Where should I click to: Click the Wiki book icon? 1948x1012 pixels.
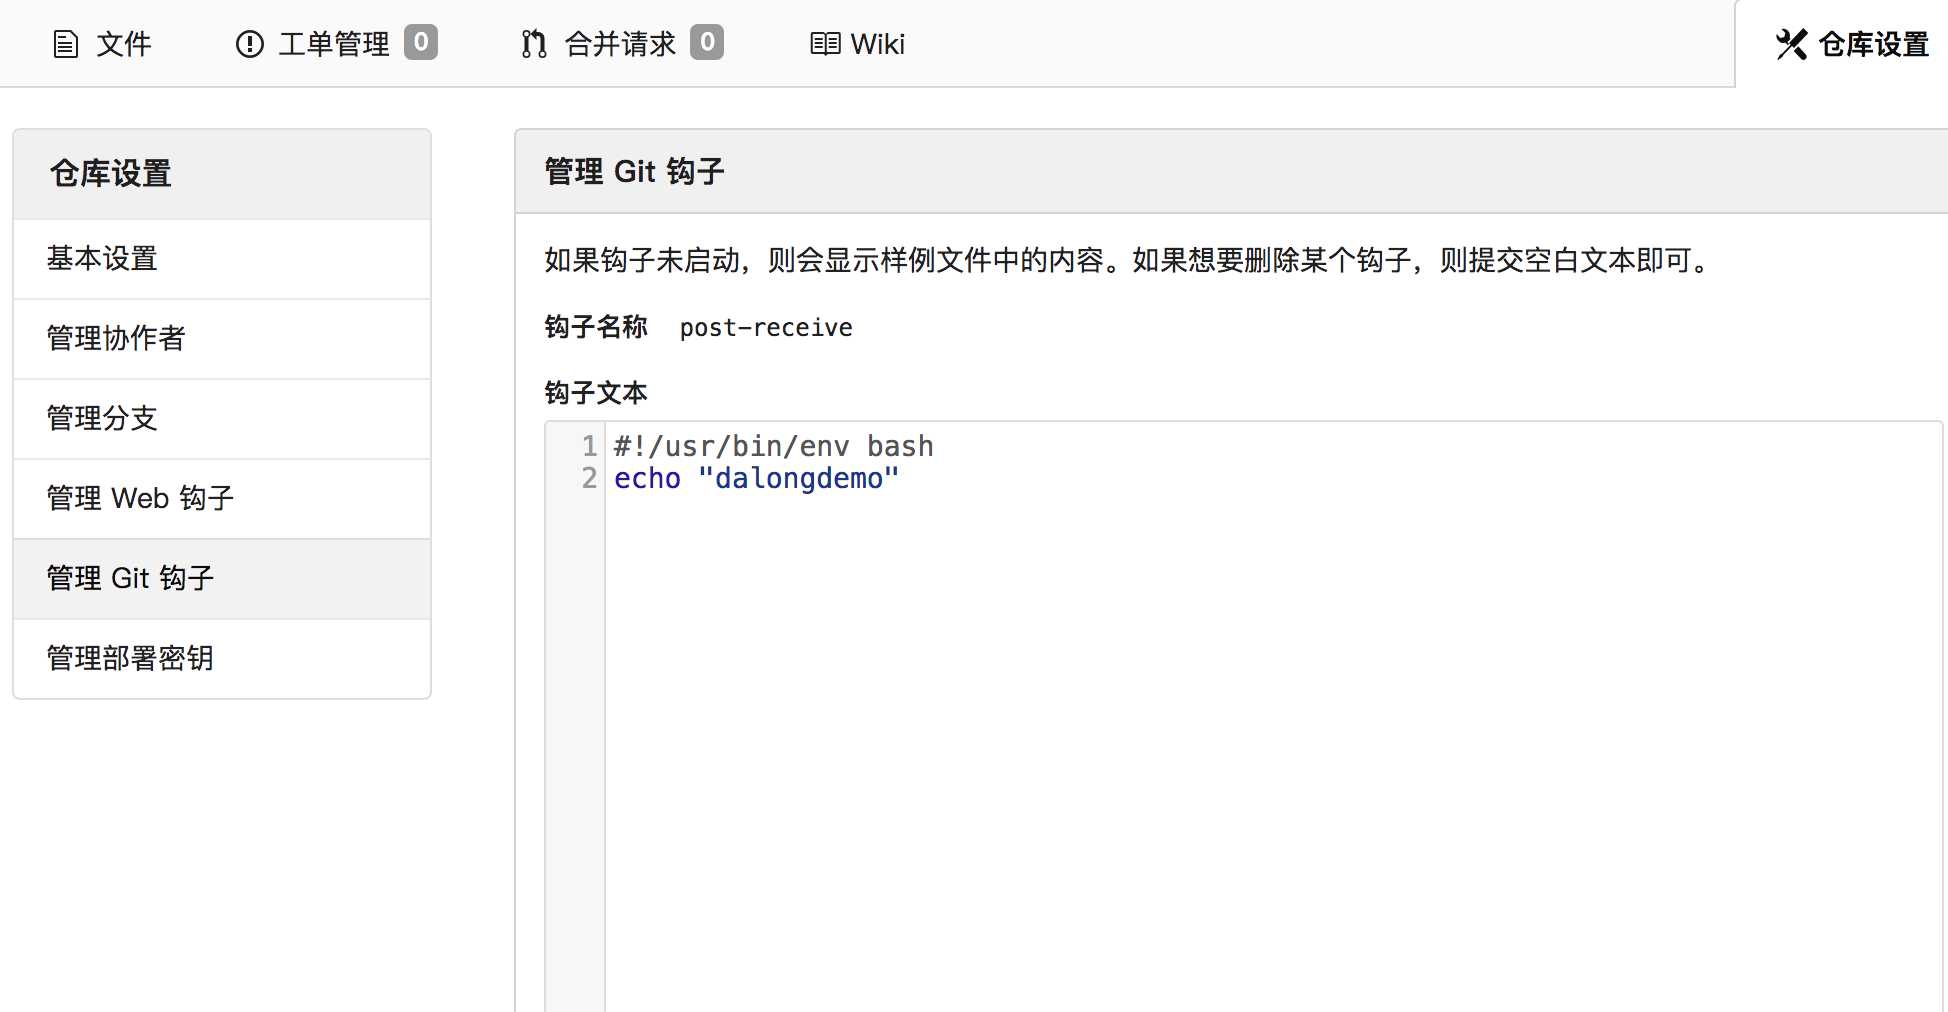825,44
